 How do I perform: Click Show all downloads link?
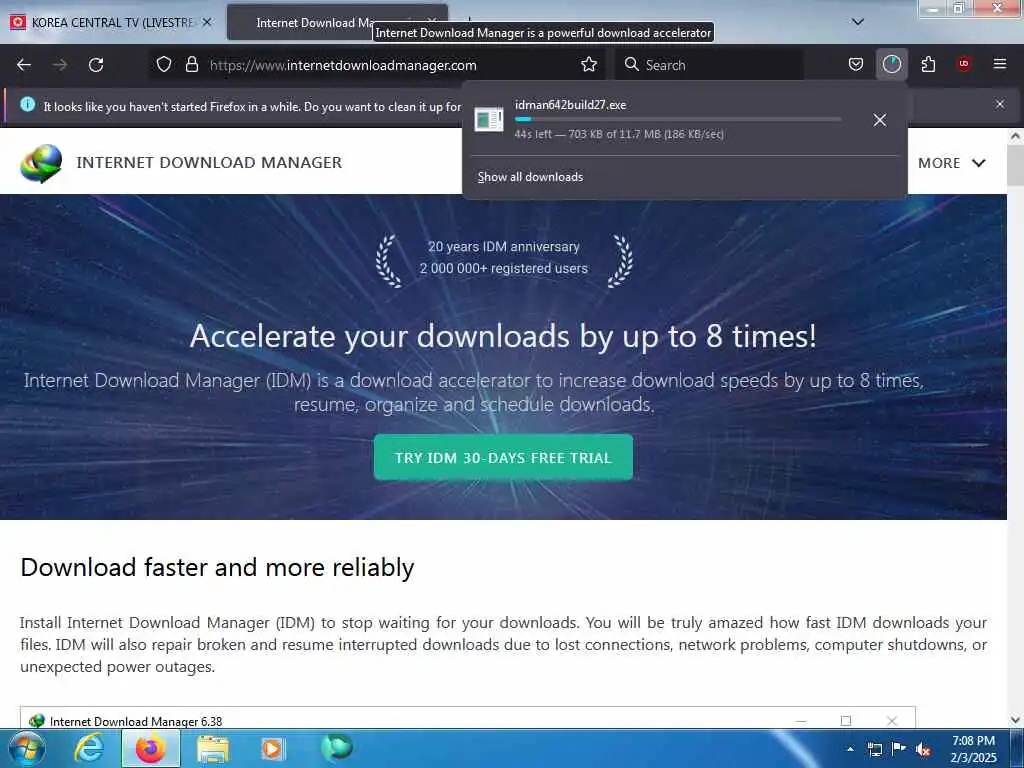(530, 177)
